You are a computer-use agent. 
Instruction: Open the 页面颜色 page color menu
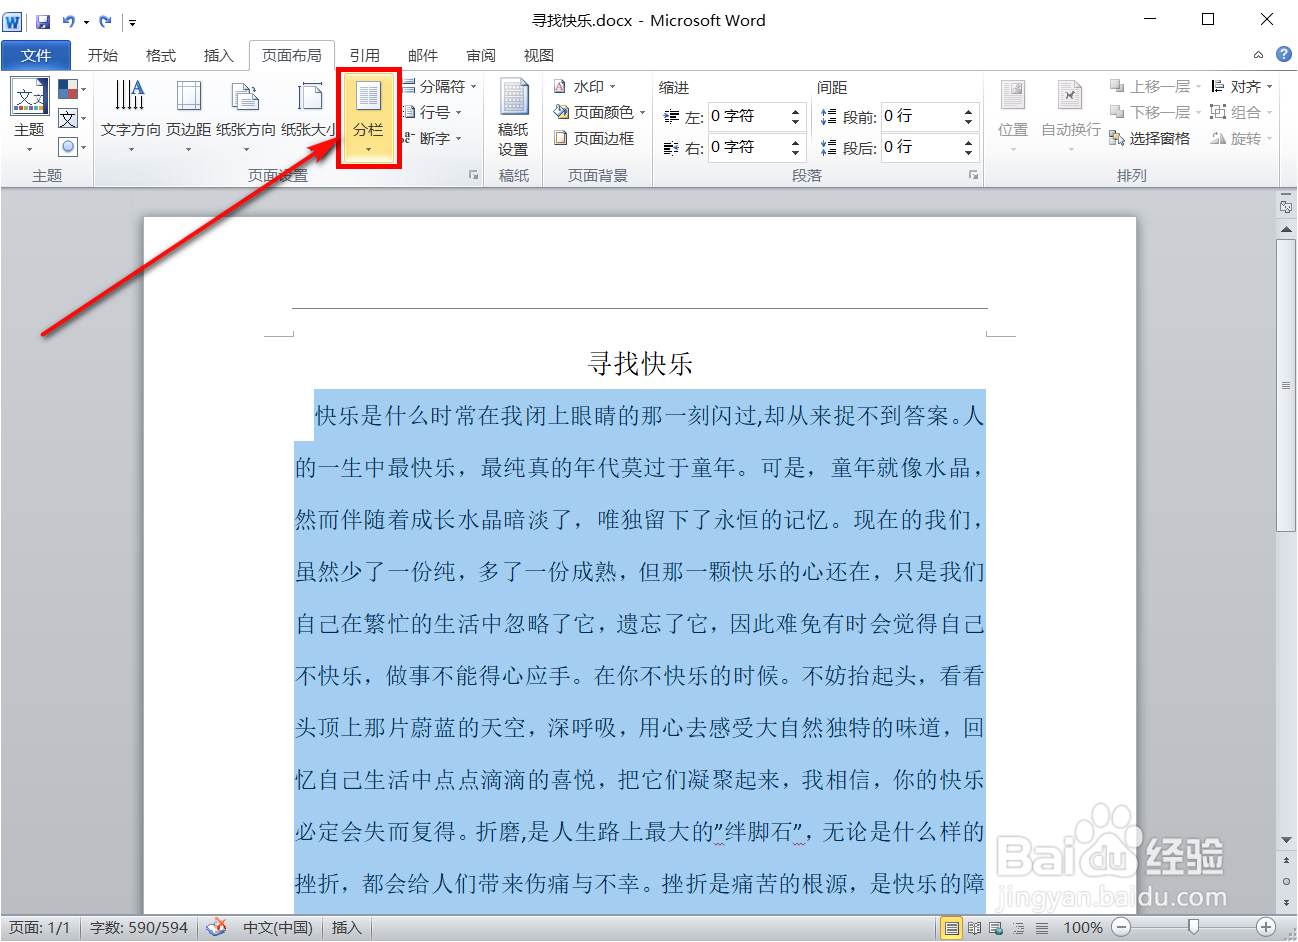pos(602,112)
